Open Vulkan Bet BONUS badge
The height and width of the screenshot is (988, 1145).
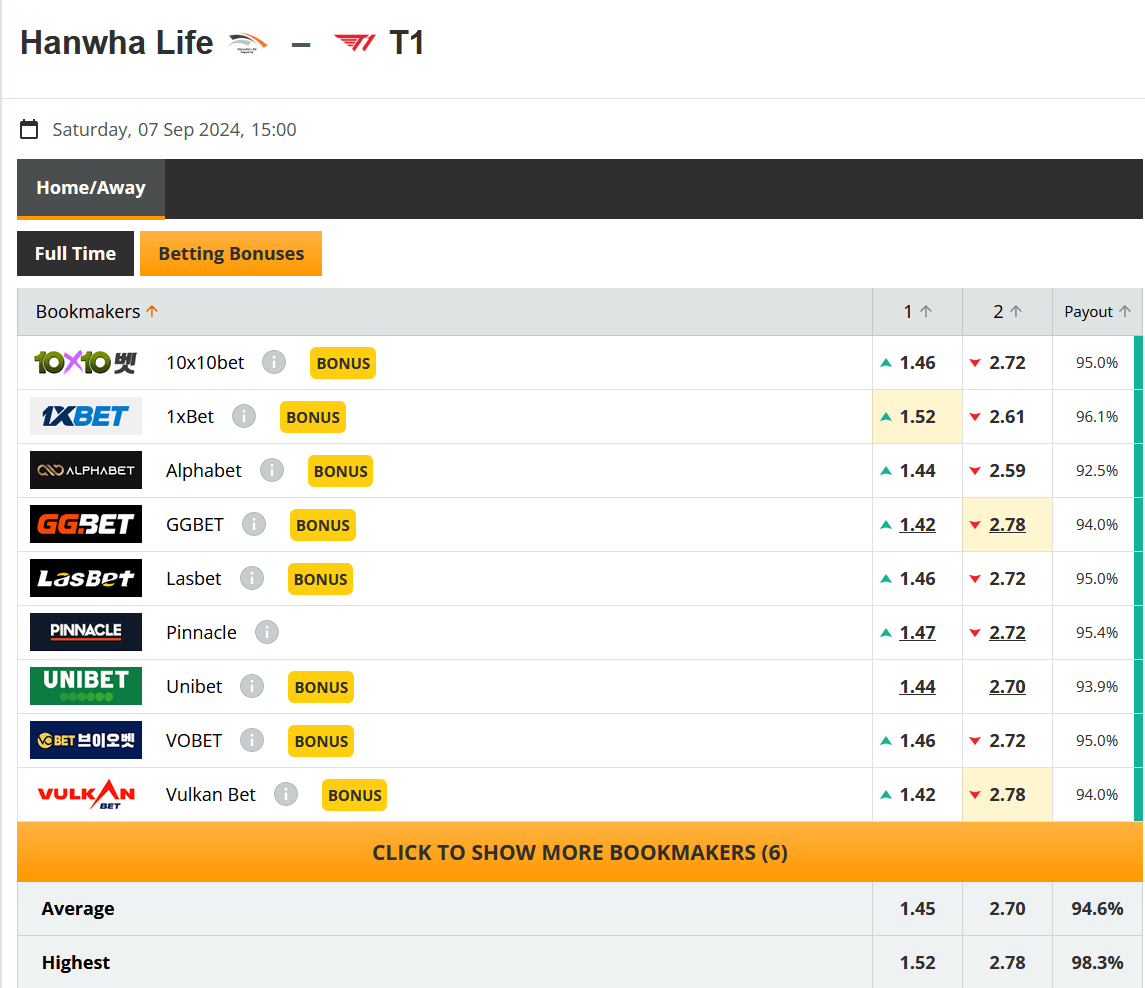pyautogui.click(x=354, y=795)
